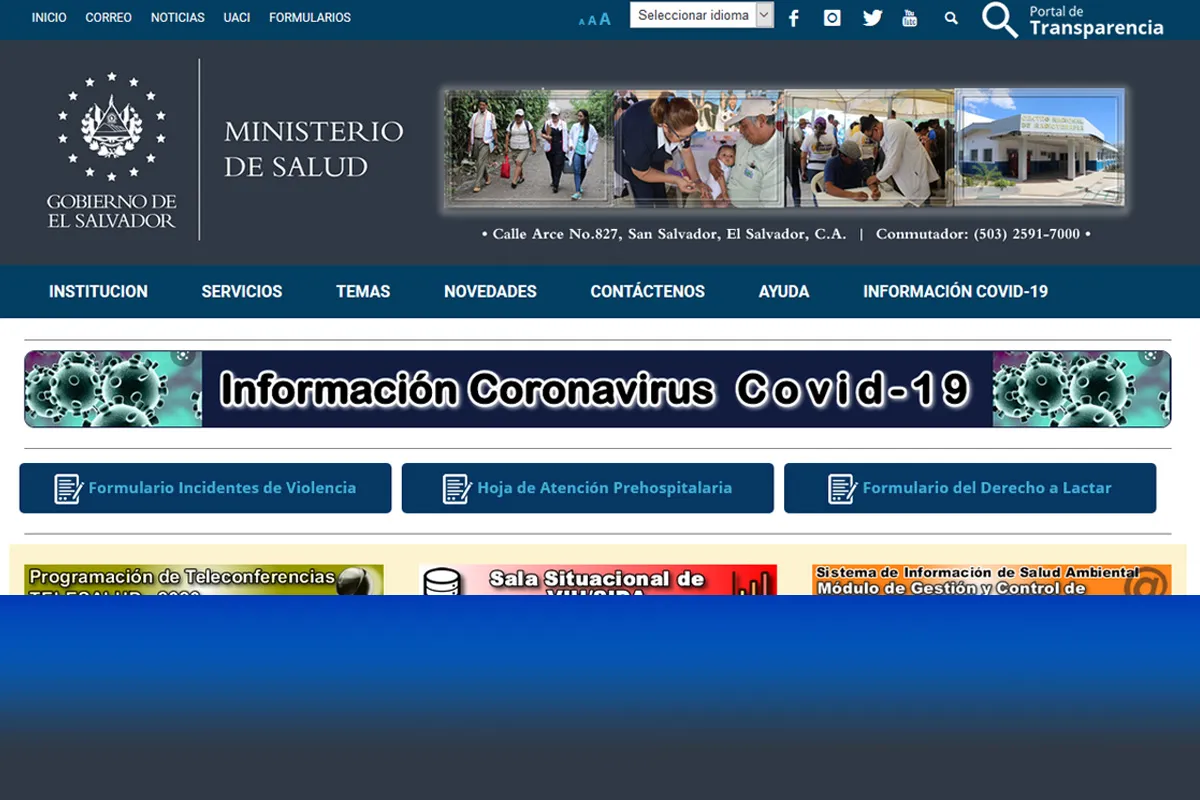Open the YouTube channel icon
This screenshot has width=1200, height=800.
click(x=909, y=18)
